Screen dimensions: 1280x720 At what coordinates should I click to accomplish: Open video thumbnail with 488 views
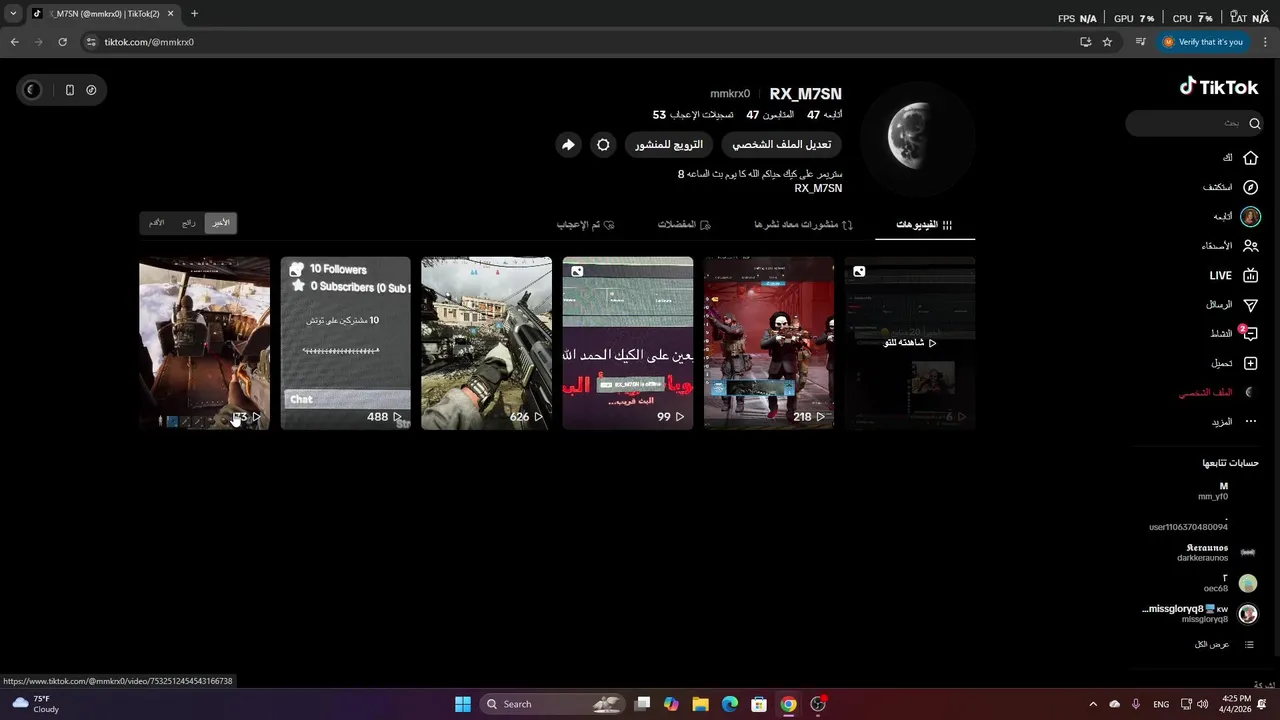(x=345, y=343)
